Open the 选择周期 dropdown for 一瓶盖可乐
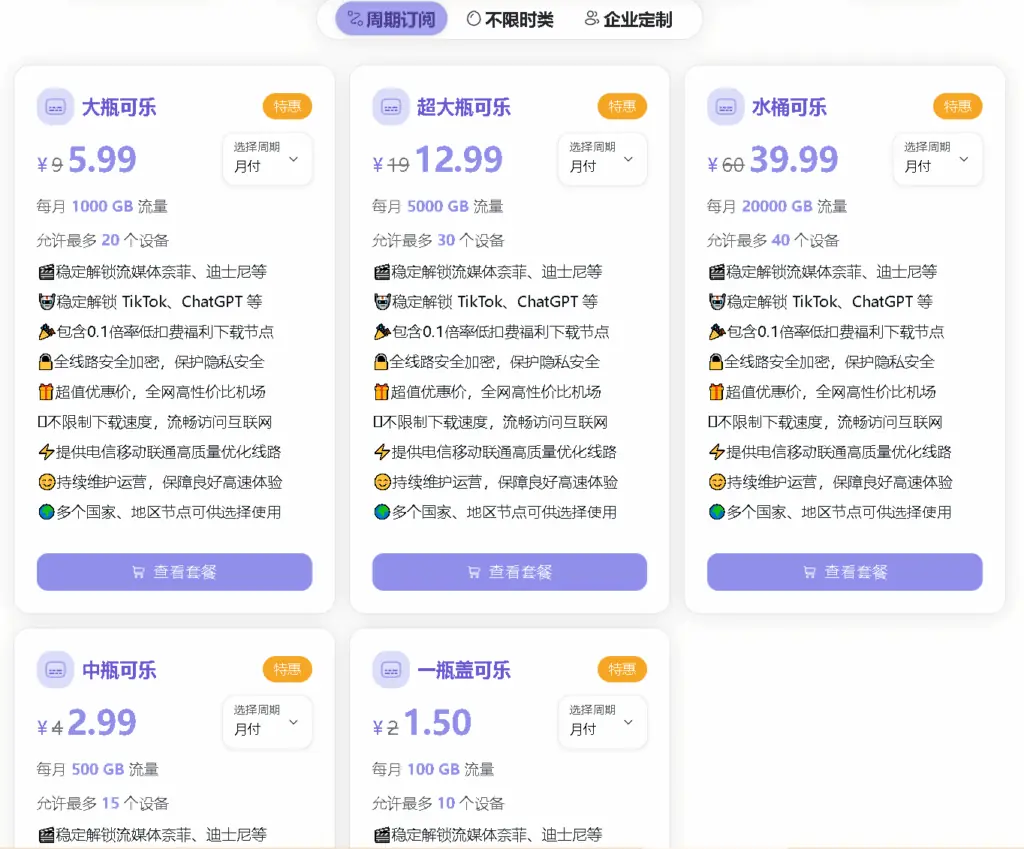 click(602, 722)
